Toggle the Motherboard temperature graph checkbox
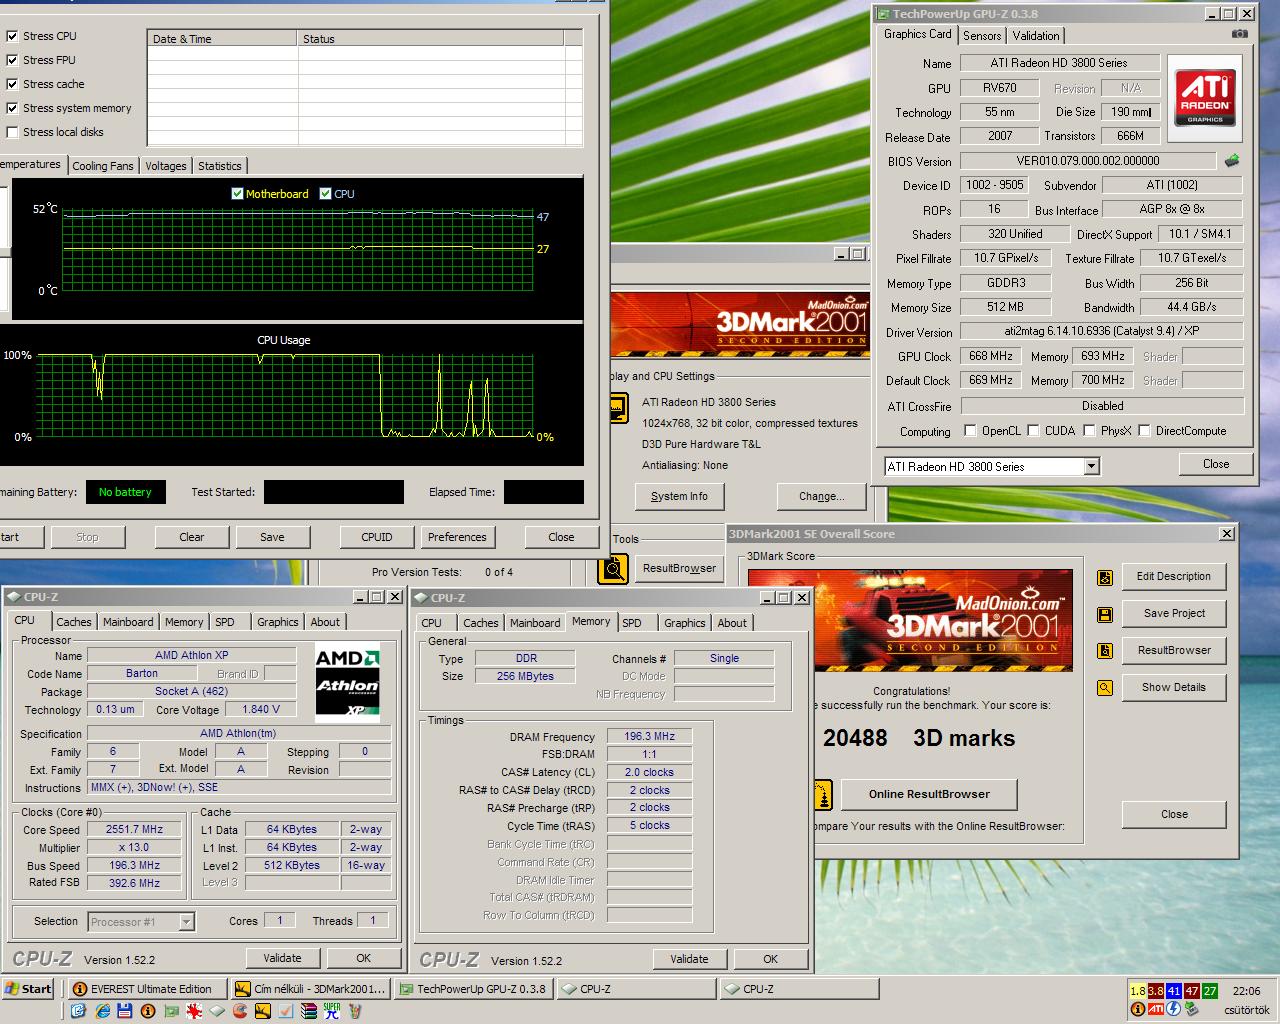 pyautogui.click(x=237, y=194)
